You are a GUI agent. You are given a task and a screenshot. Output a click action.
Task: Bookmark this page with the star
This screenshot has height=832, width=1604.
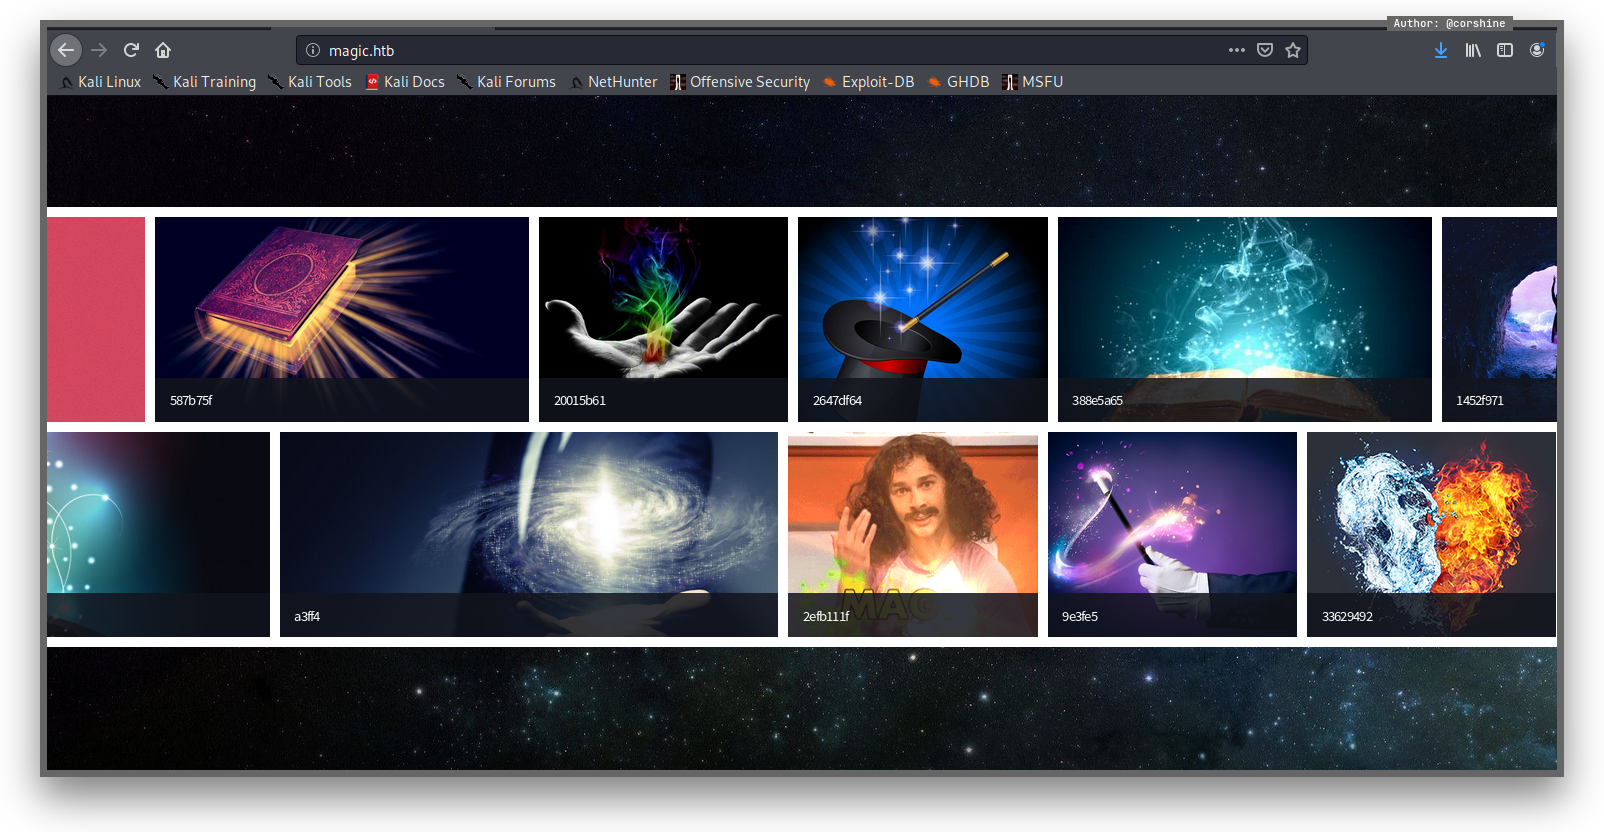[1293, 50]
